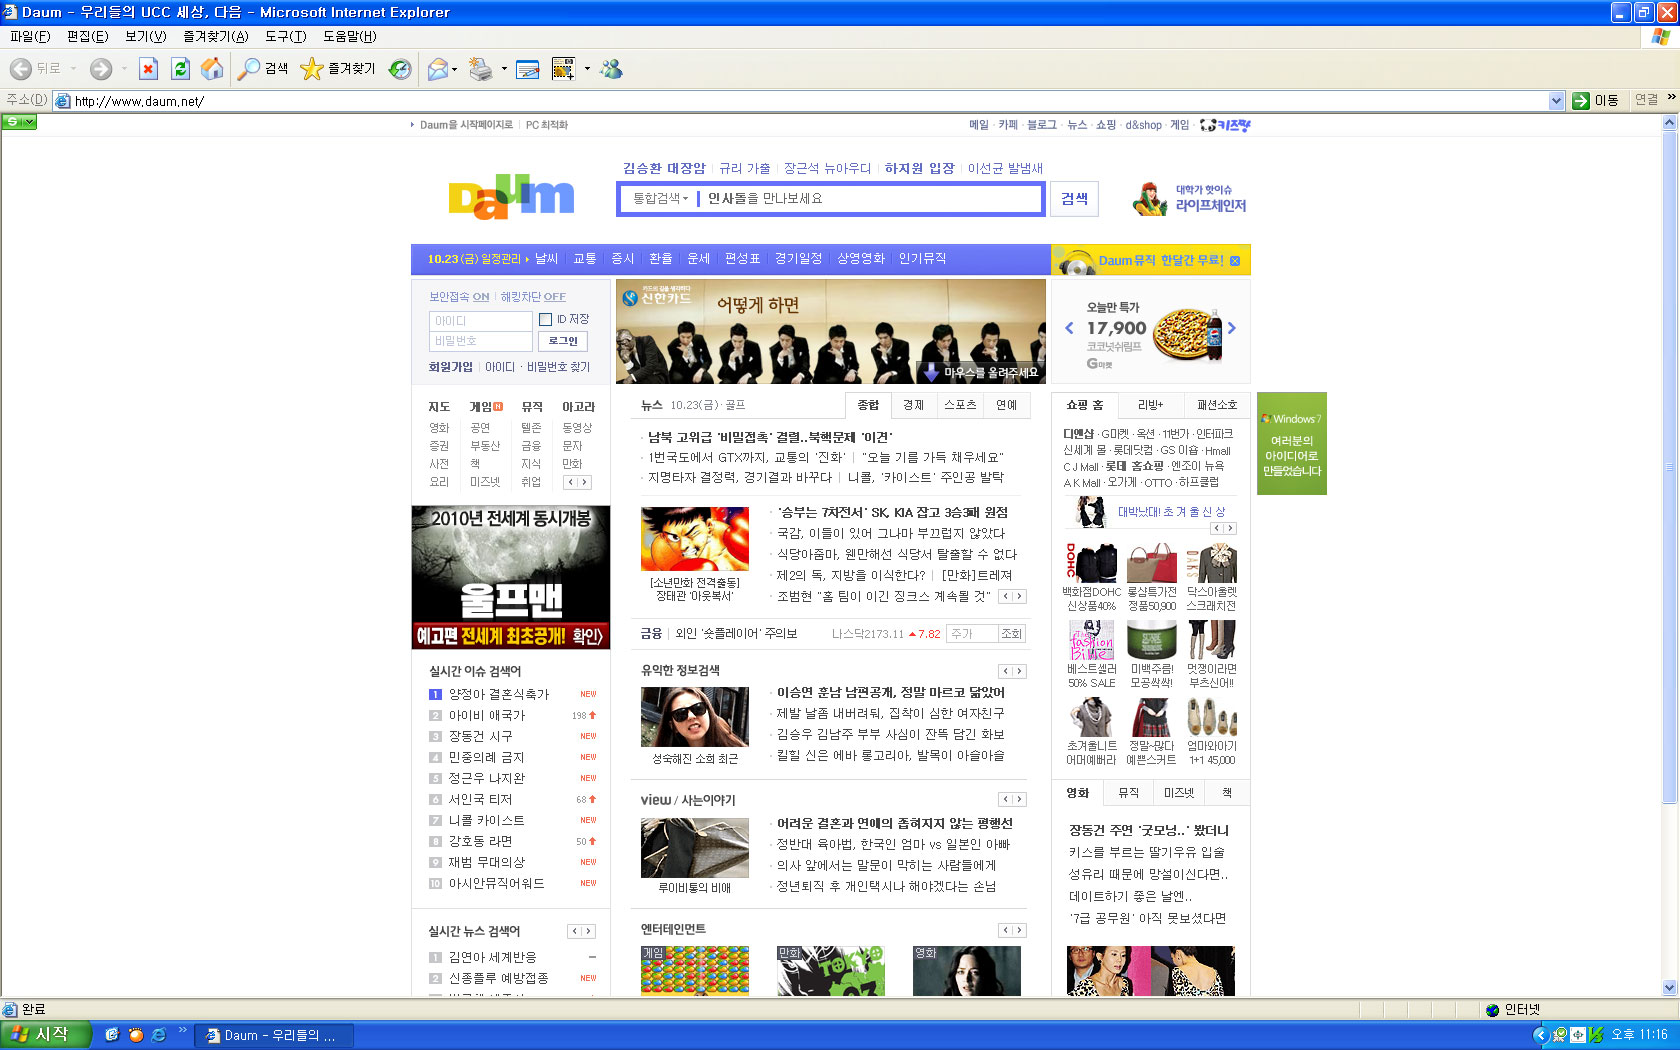1680x1050 pixels.
Task: Click the 양정아 결혼식축가 trending search
Action: 498,694
